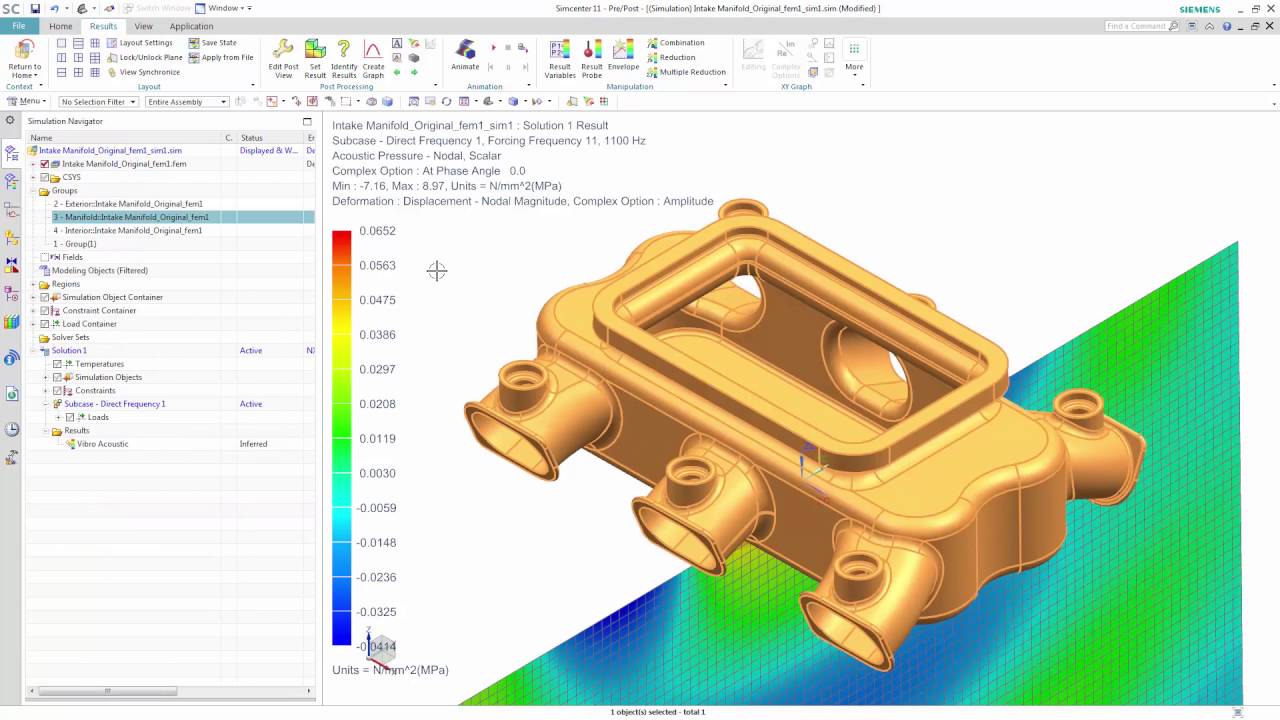
Task: Open the Application tab
Action: coord(191,26)
